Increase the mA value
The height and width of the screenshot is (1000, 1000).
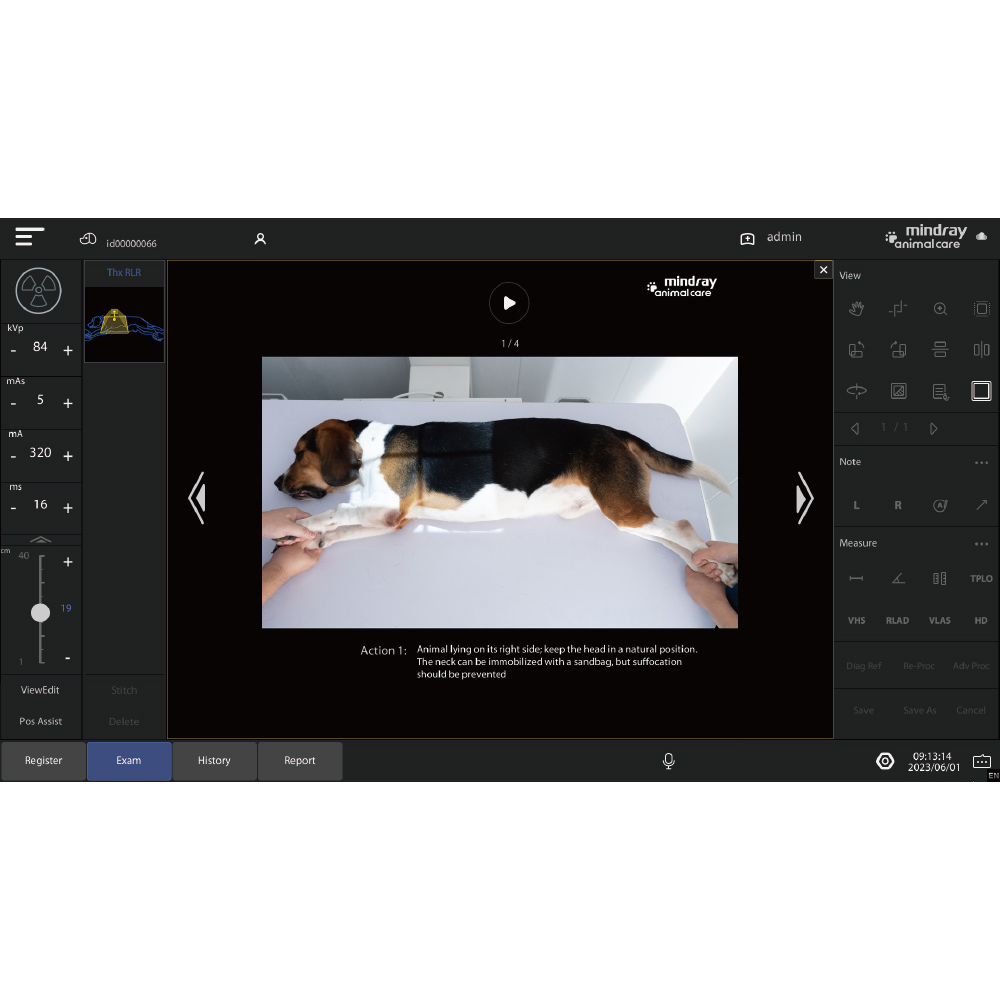[68, 457]
